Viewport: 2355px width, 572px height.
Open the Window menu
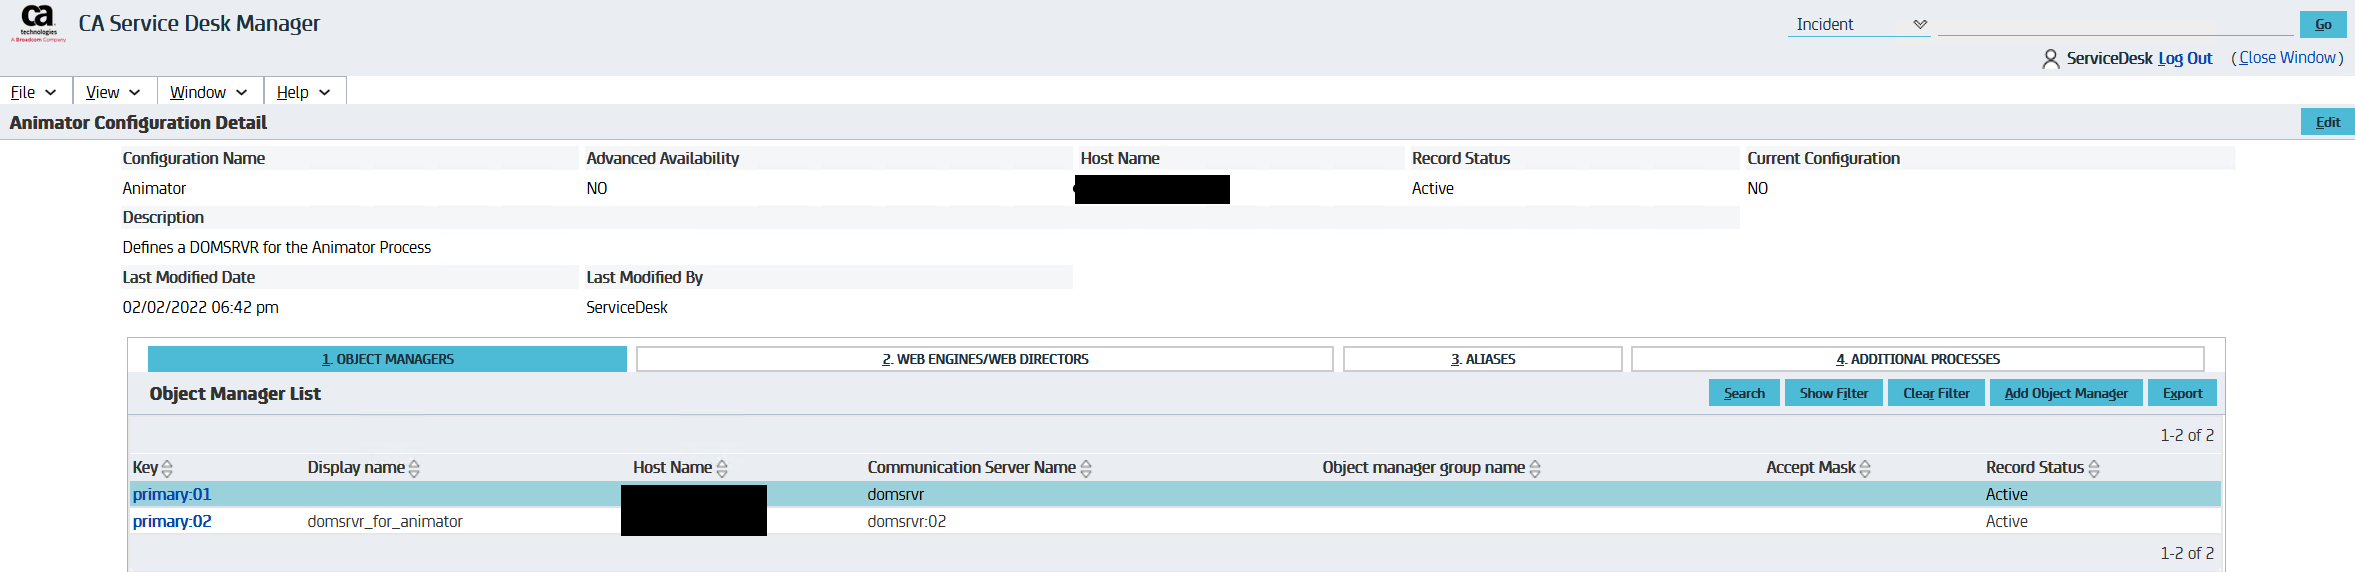(208, 92)
